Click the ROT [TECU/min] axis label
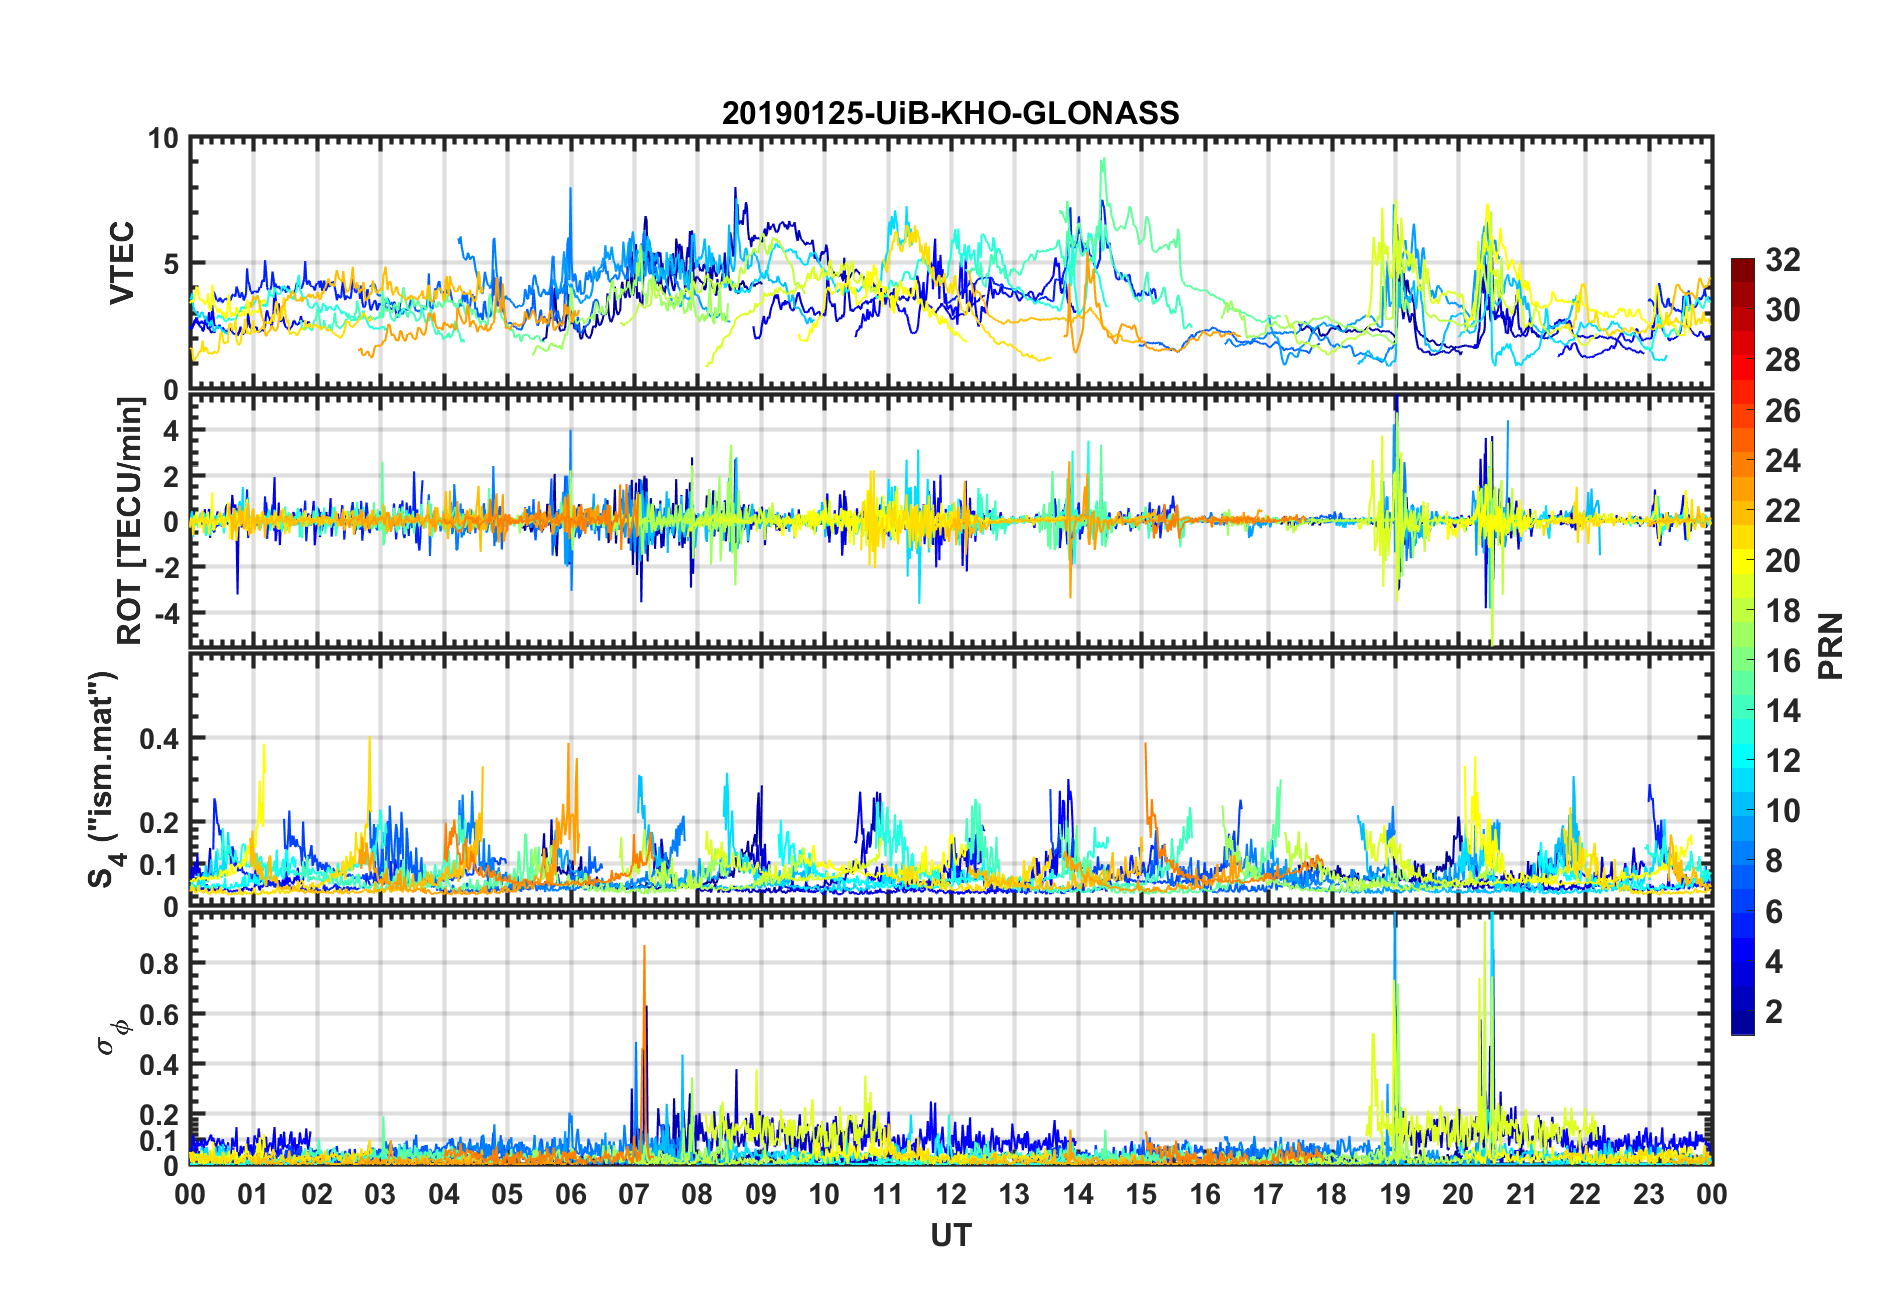 [x=130, y=521]
